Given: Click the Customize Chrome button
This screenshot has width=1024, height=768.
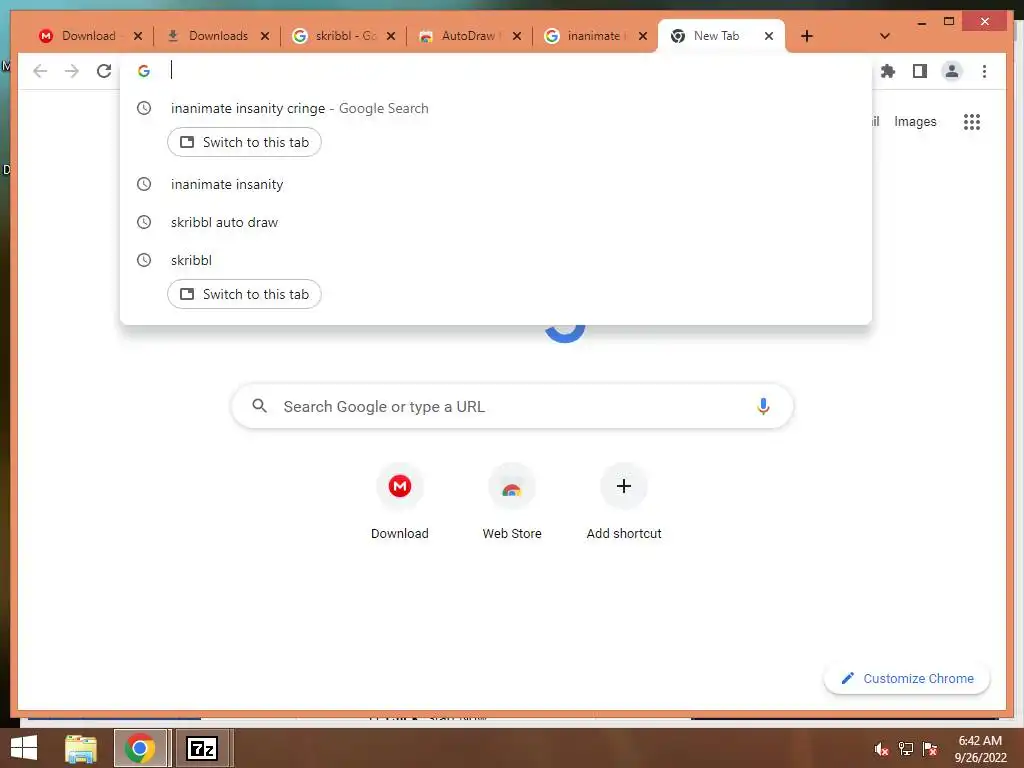Looking at the screenshot, I should pyautogui.click(x=907, y=679).
